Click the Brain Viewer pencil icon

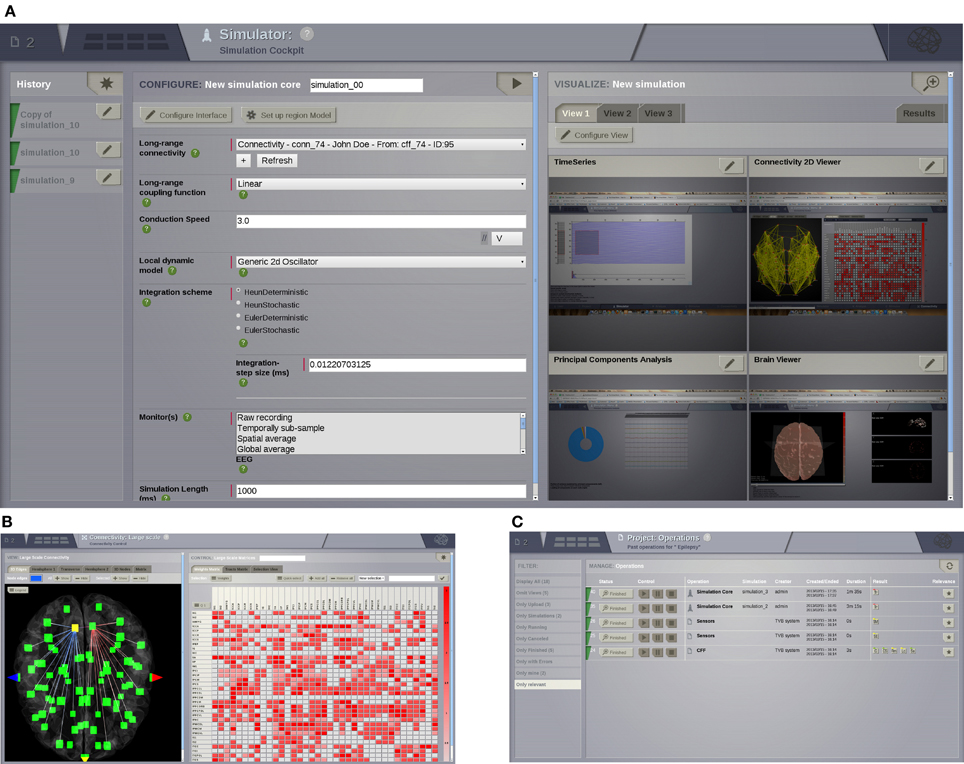tap(930, 363)
